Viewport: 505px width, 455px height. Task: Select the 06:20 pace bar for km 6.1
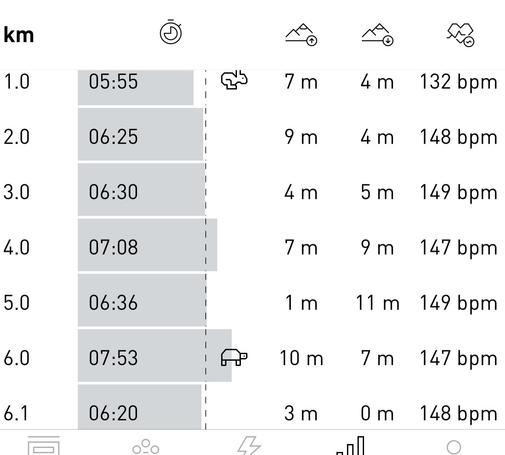[139, 407]
